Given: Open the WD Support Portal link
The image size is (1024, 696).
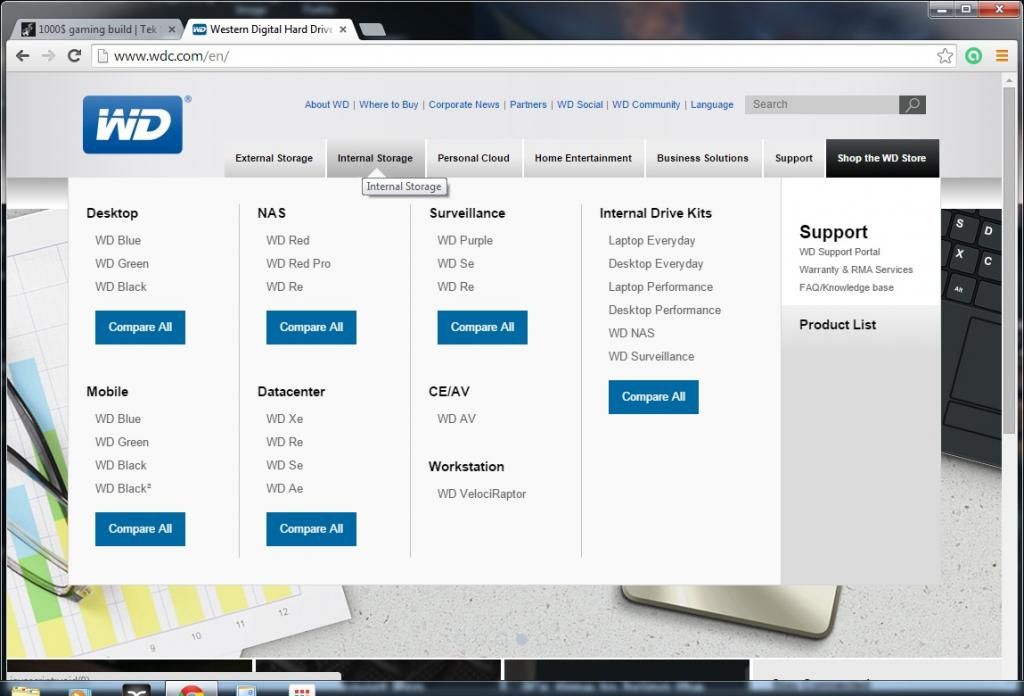Looking at the screenshot, I should 840,252.
